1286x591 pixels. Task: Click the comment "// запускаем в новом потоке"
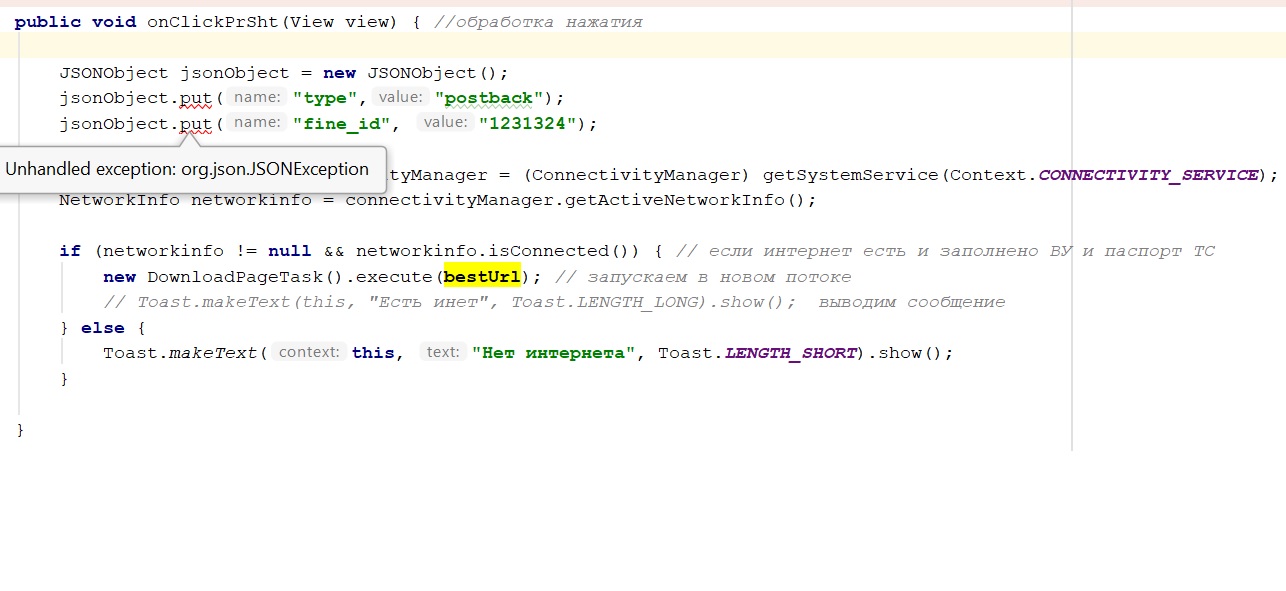[x=703, y=277]
